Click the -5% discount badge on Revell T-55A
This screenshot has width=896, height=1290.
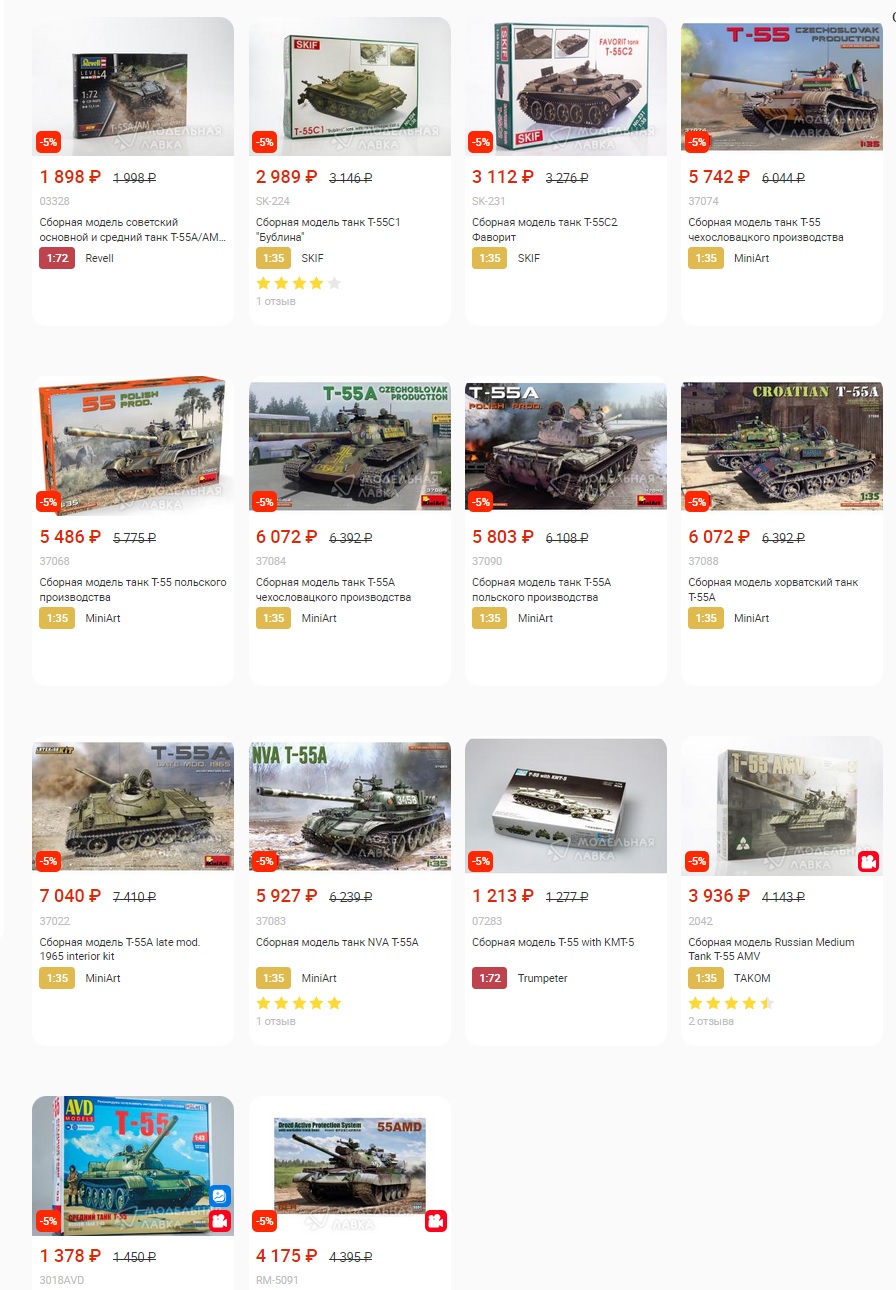[48, 142]
